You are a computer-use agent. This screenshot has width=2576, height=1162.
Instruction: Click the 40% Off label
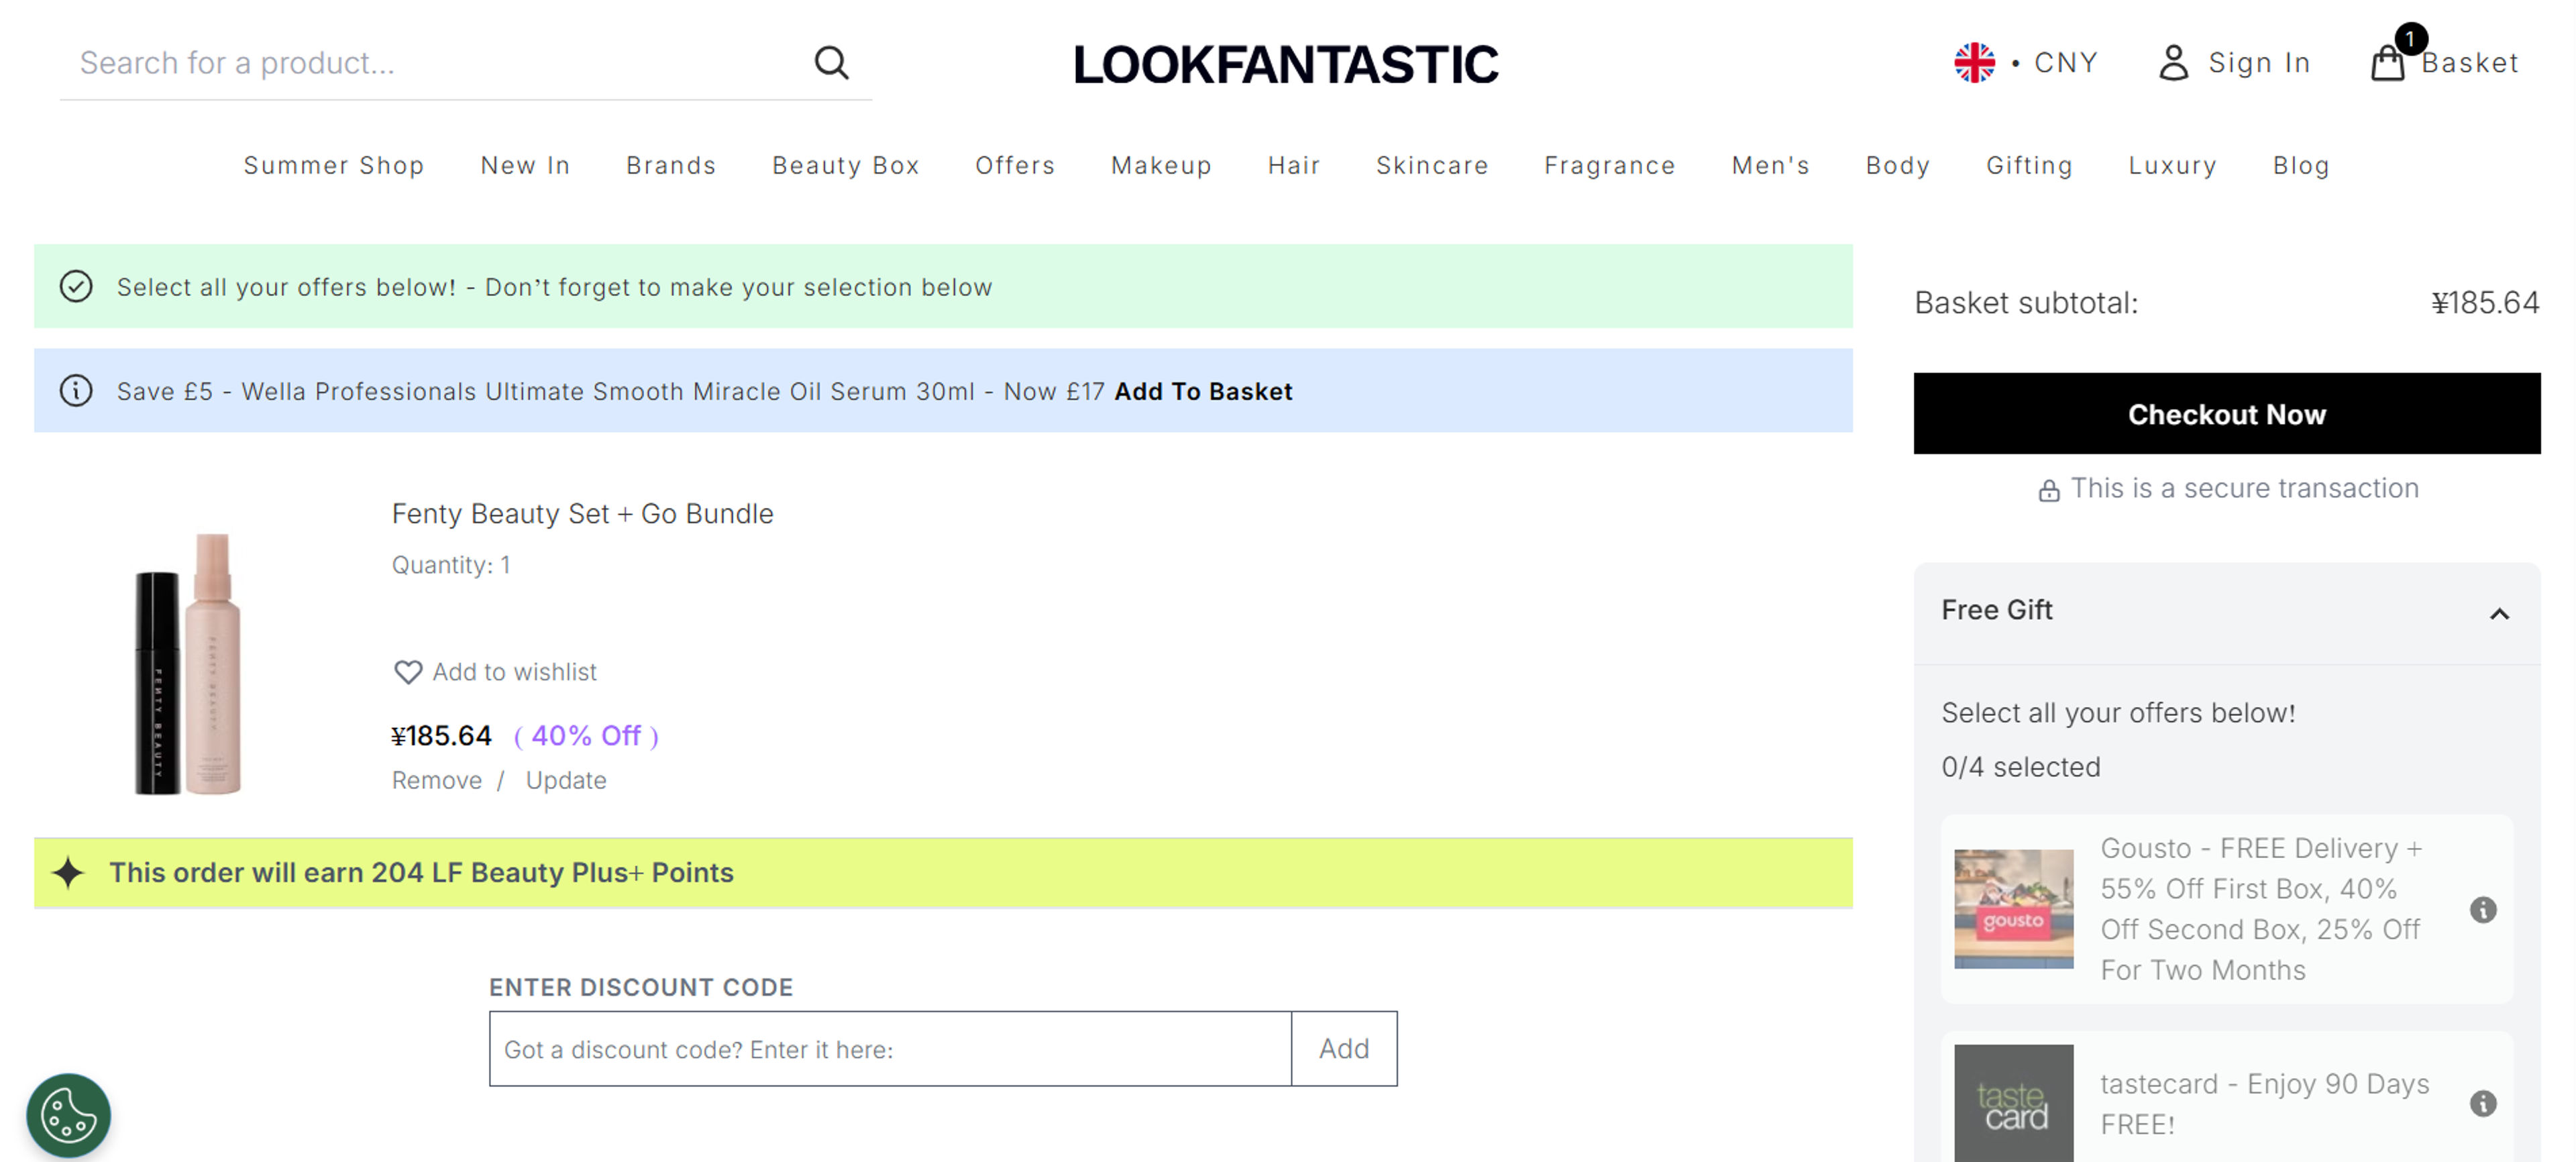click(x=586, y=736)
